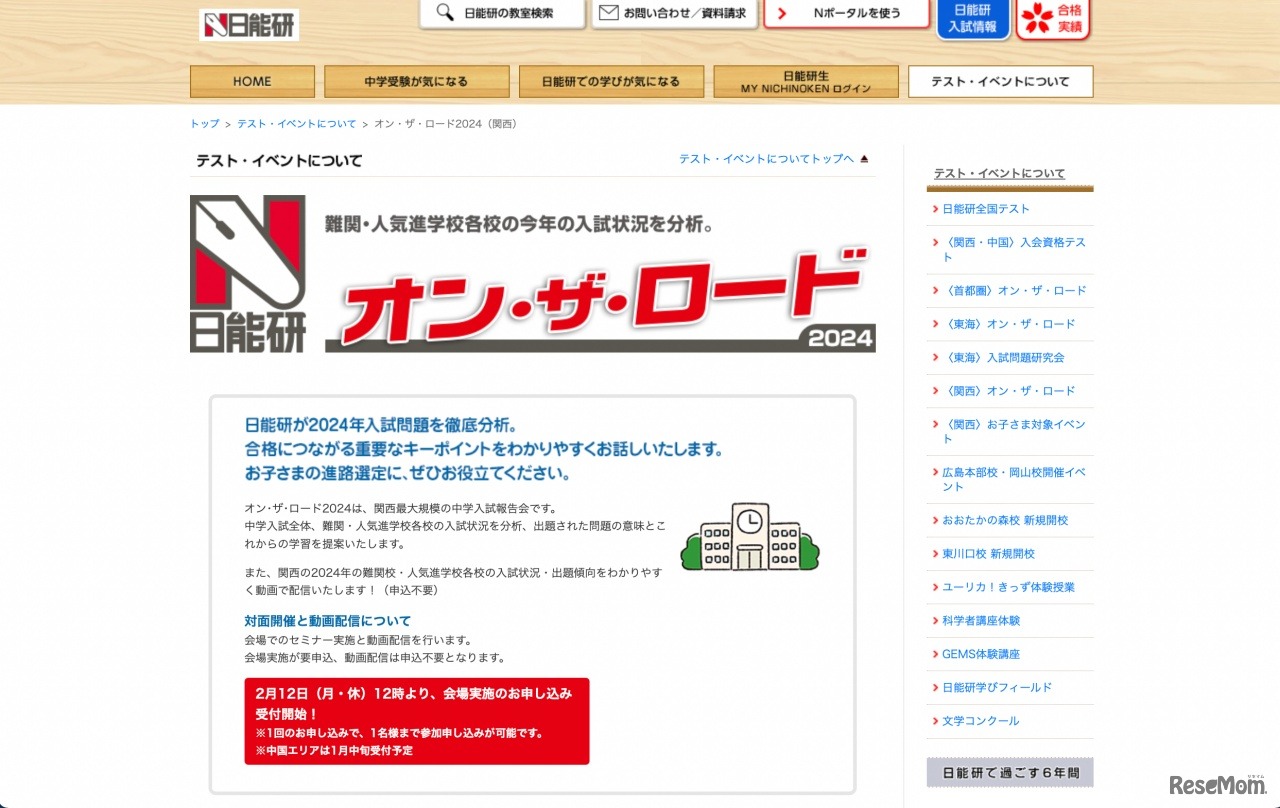Open 日能研での学びが気になる menu tab
1280x808 pixels.
tap(611, 82)
